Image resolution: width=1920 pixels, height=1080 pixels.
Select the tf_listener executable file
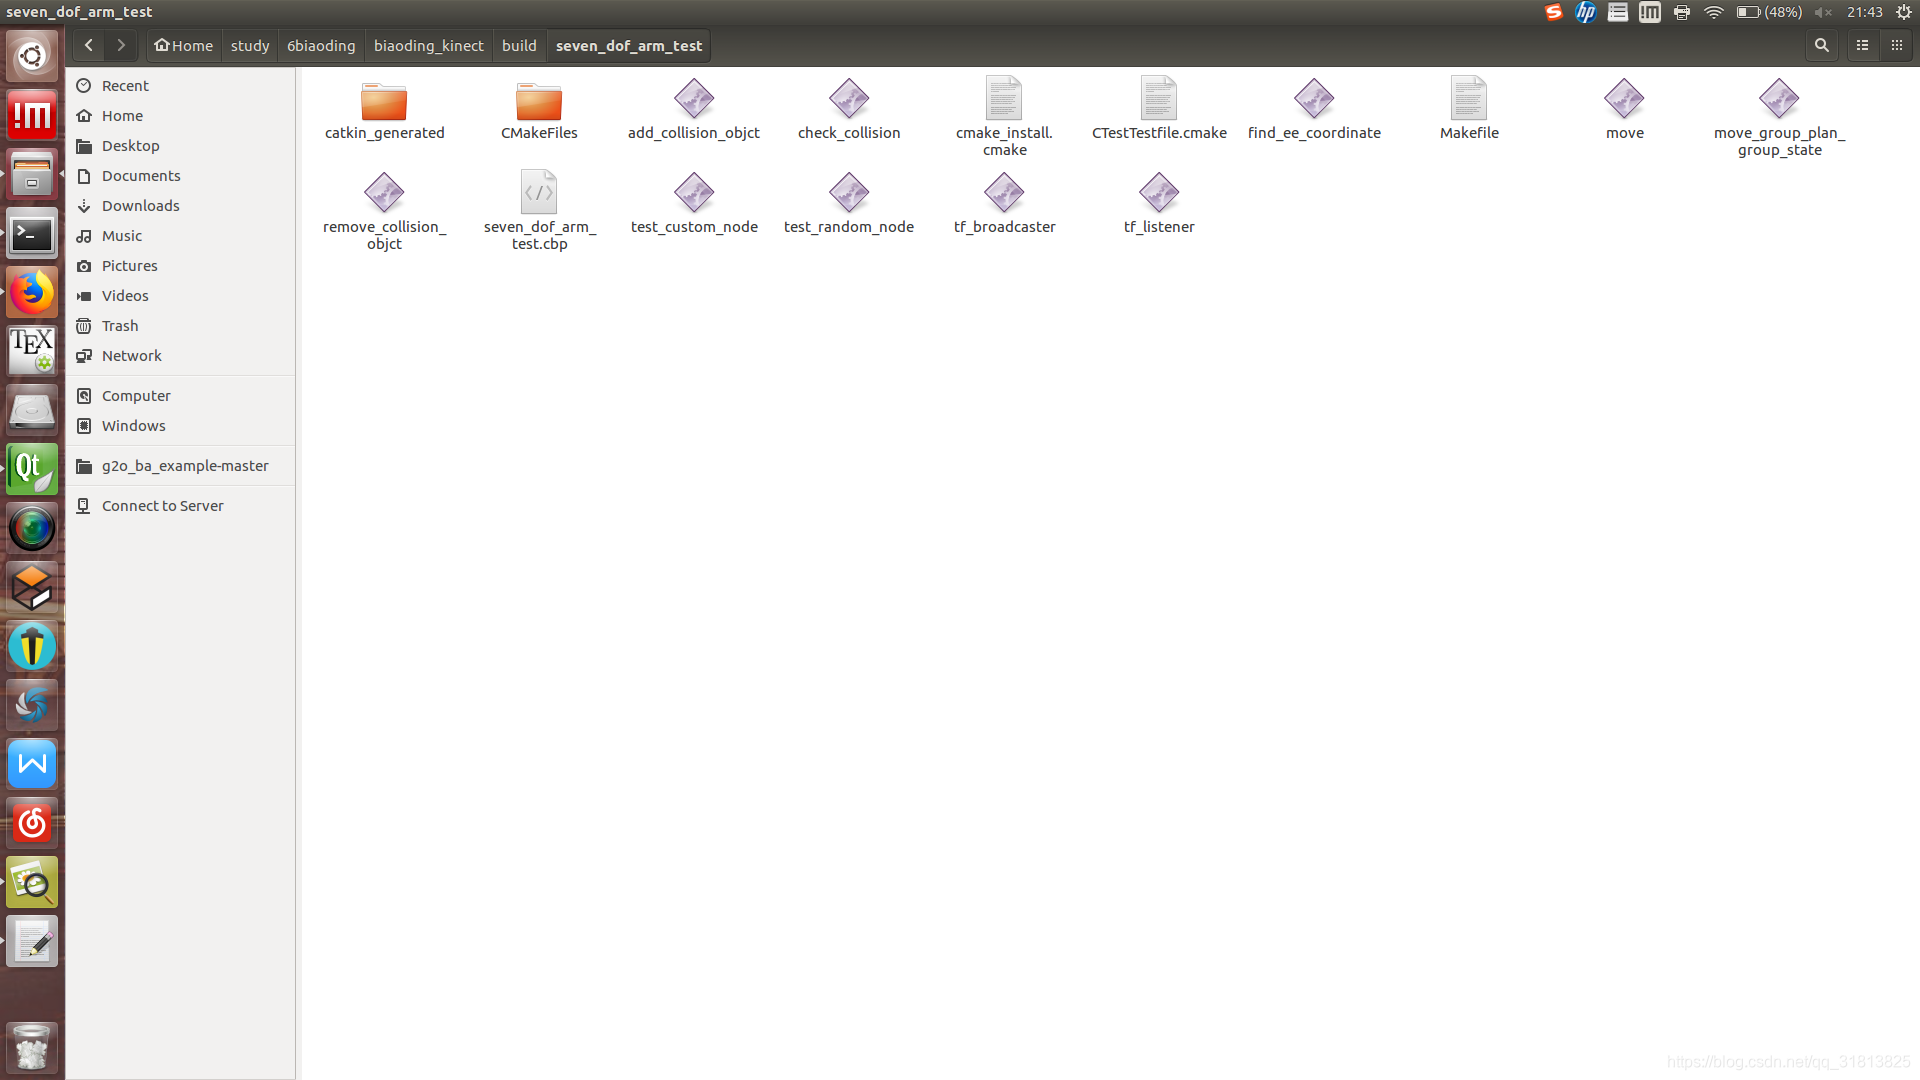pyautogui.click(x=1159, y=194)
